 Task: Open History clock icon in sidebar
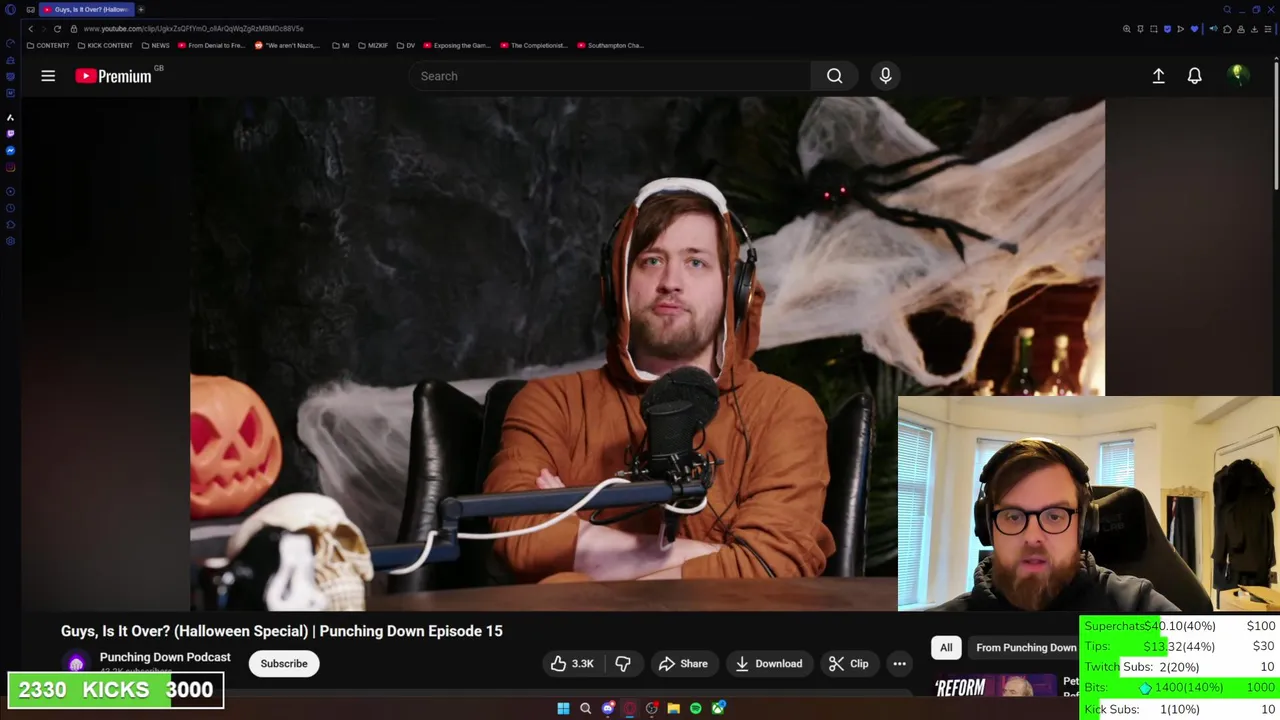point(10,208)
